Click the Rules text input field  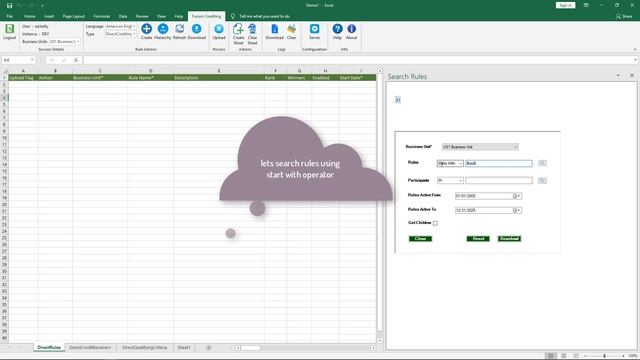click(499, 163)
